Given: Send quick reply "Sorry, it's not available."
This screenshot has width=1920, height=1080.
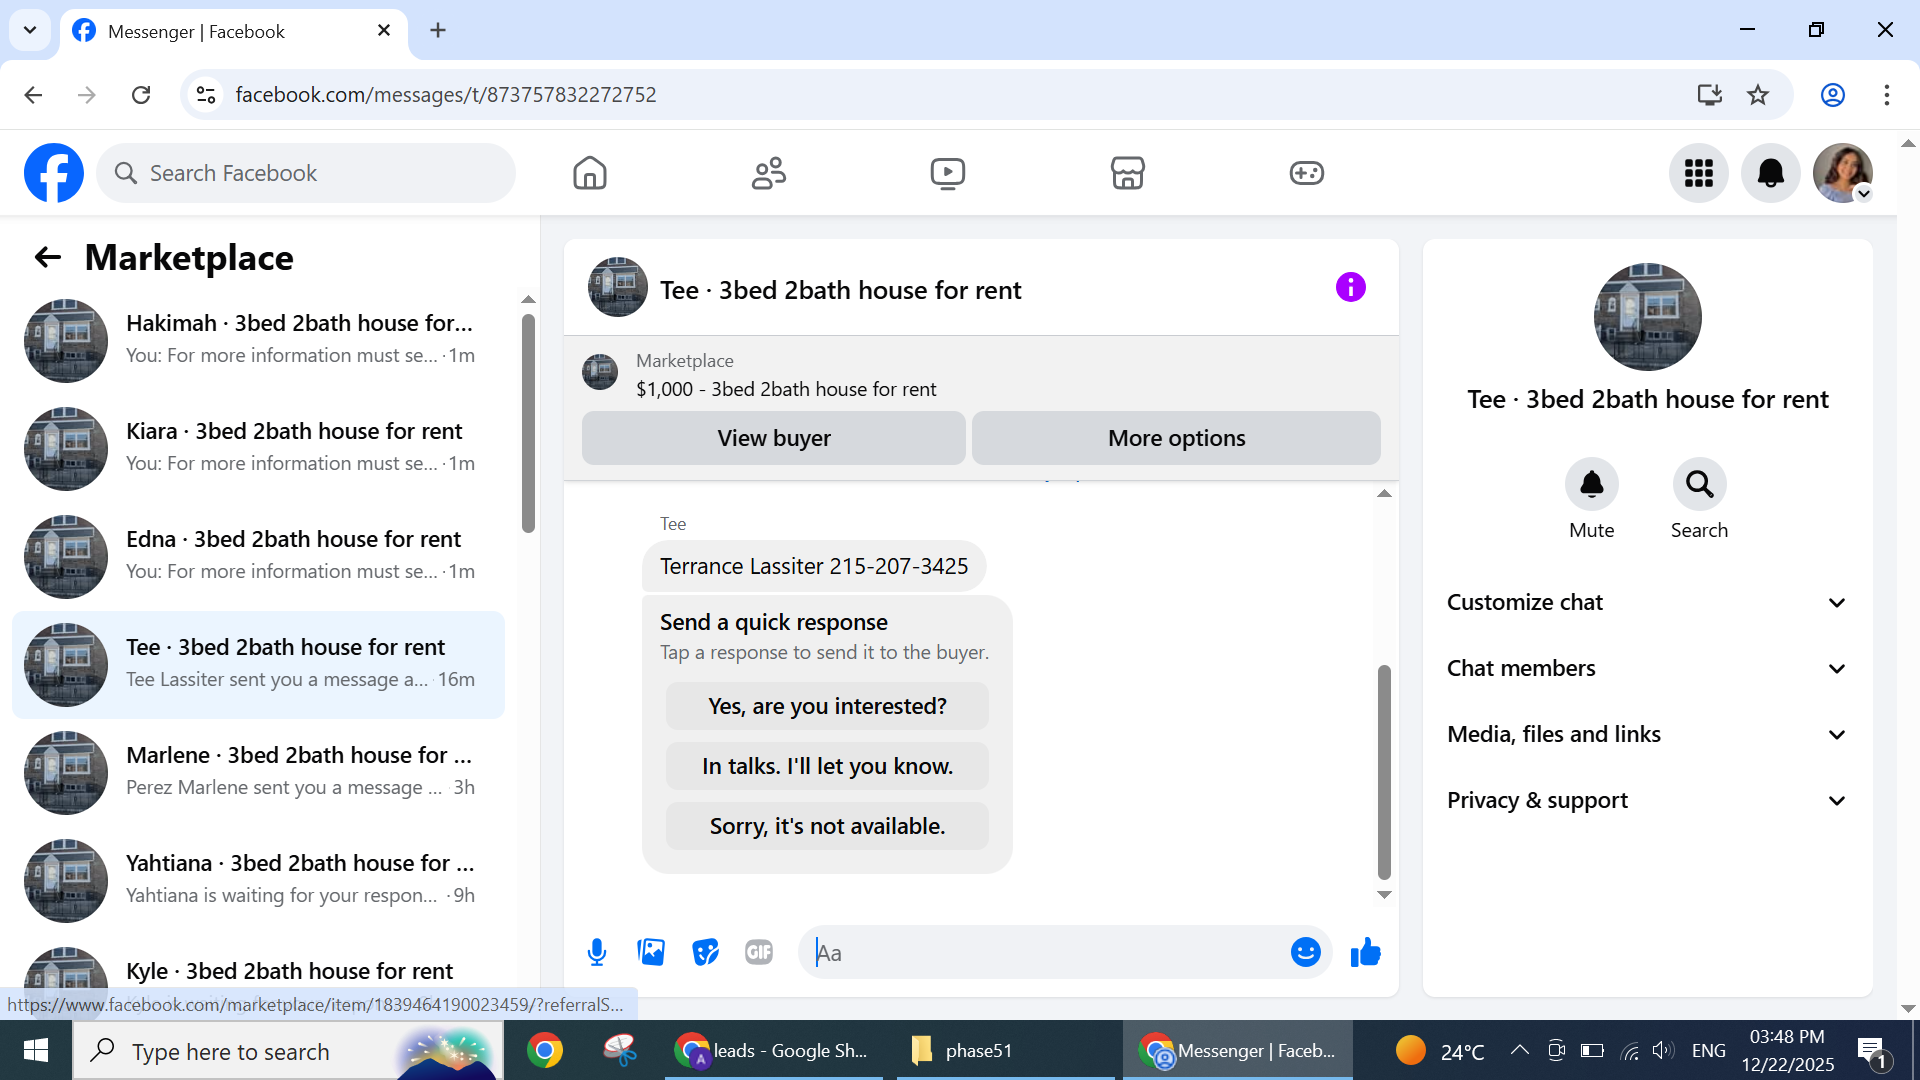Looking at the screenshot, I should pyautogui.click(x=827, y=826).
